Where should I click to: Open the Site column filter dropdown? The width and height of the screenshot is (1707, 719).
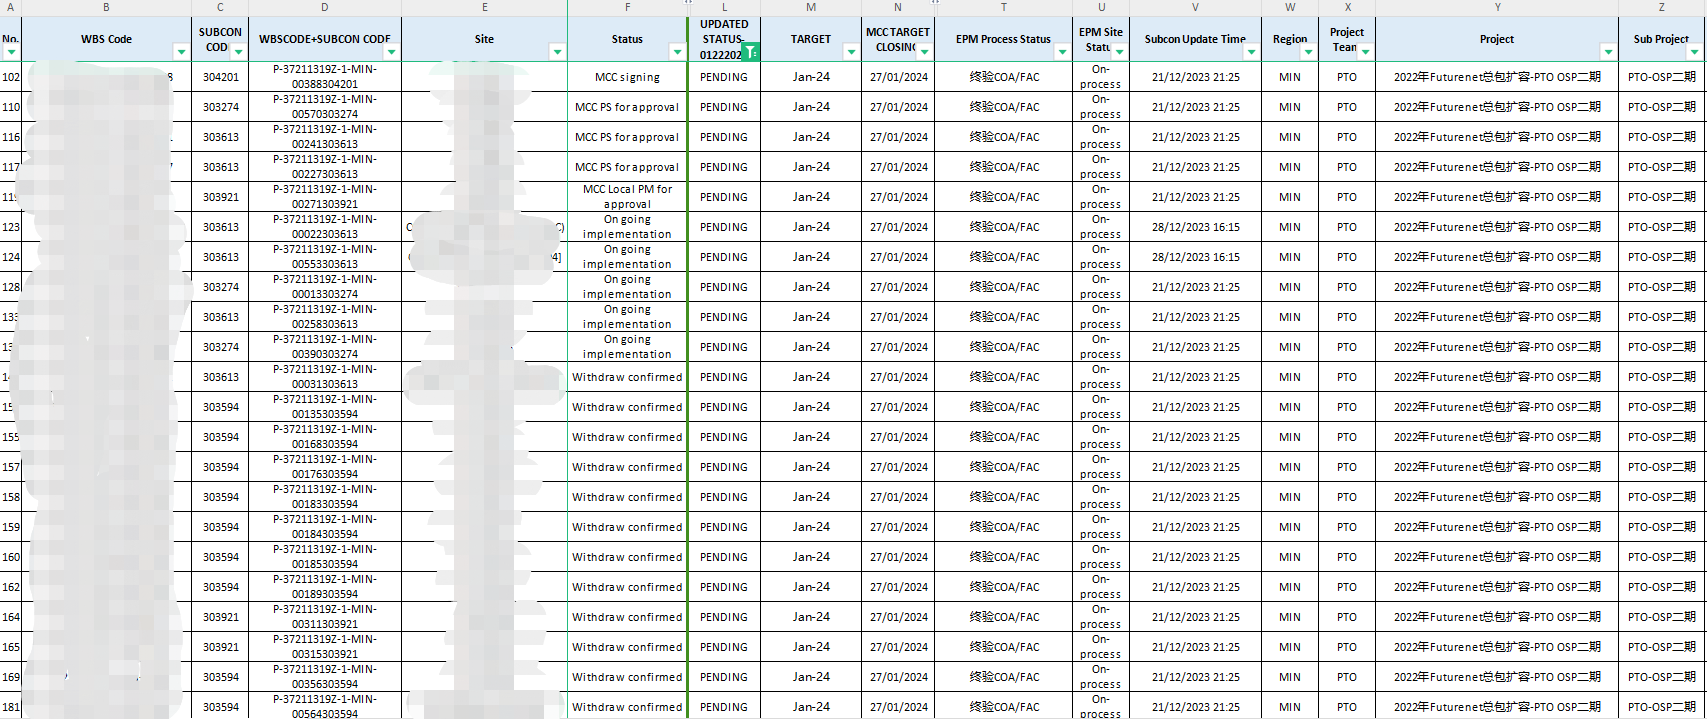pos(557,52)
